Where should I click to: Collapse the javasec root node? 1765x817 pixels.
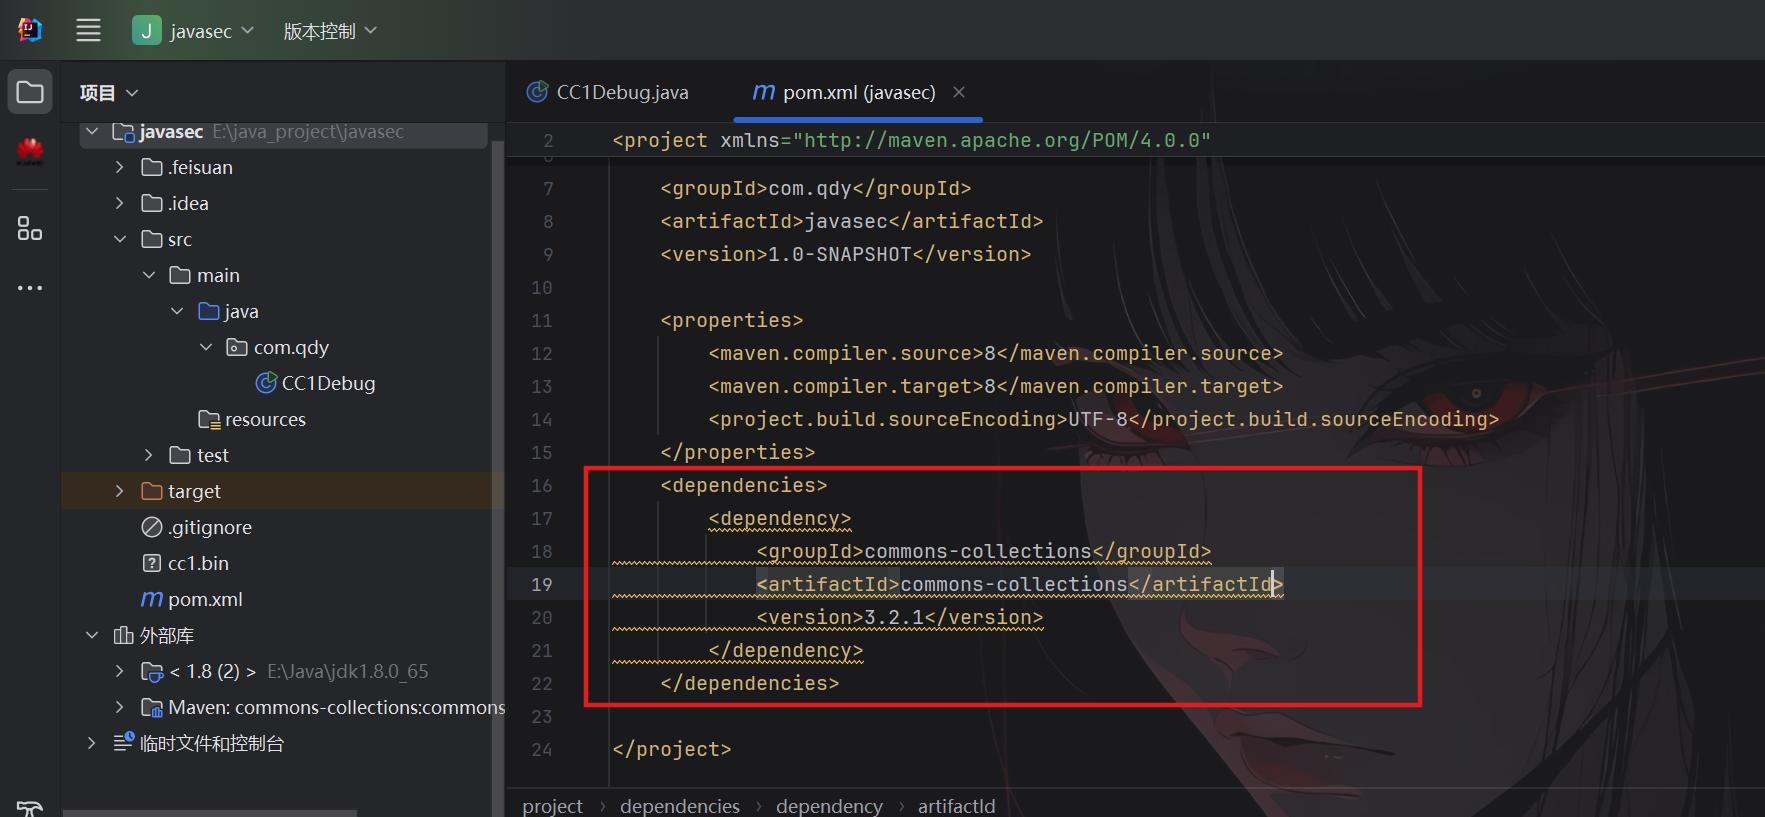click(x=92, y=131)
